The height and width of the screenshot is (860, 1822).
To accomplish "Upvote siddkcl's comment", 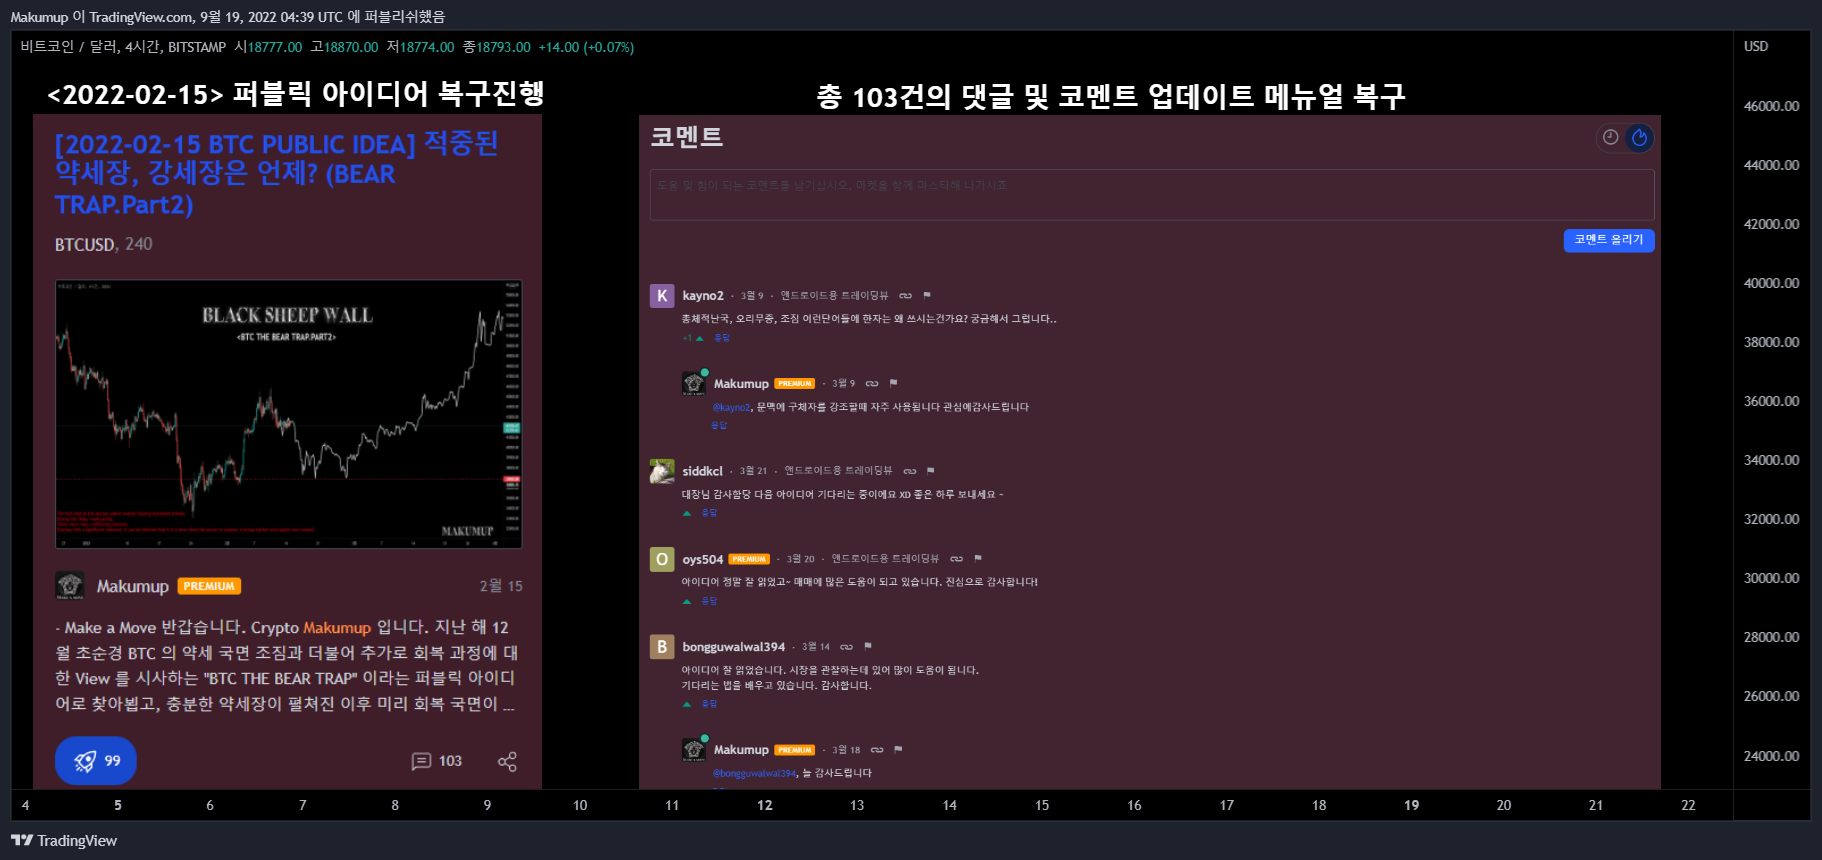I will pyautogui.click(x=687, y=513).
